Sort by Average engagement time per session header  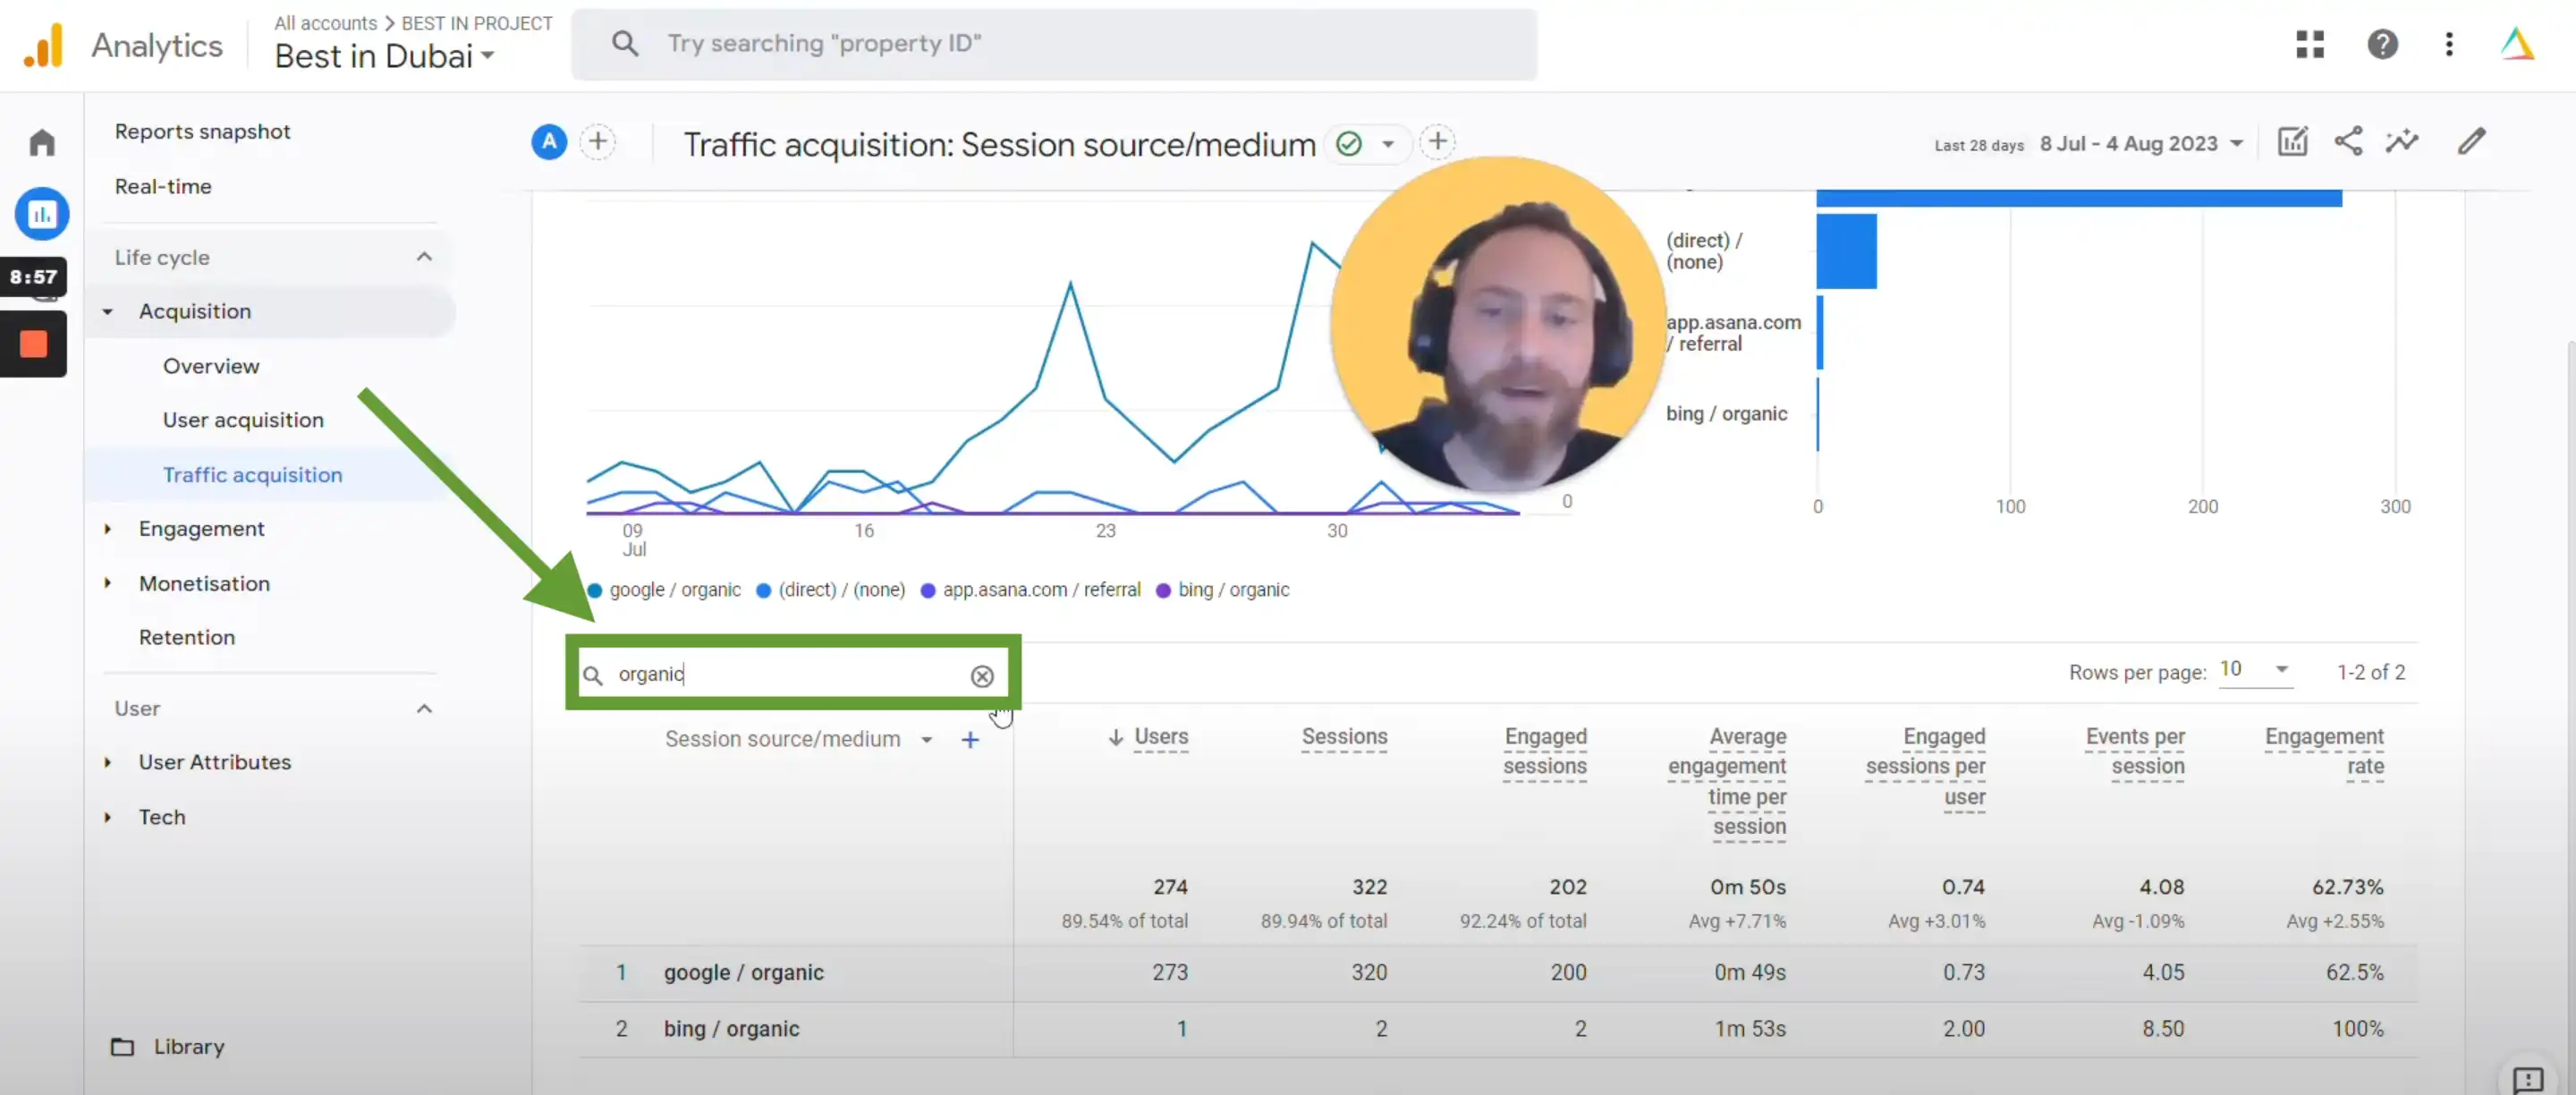tap(1727, 782)
